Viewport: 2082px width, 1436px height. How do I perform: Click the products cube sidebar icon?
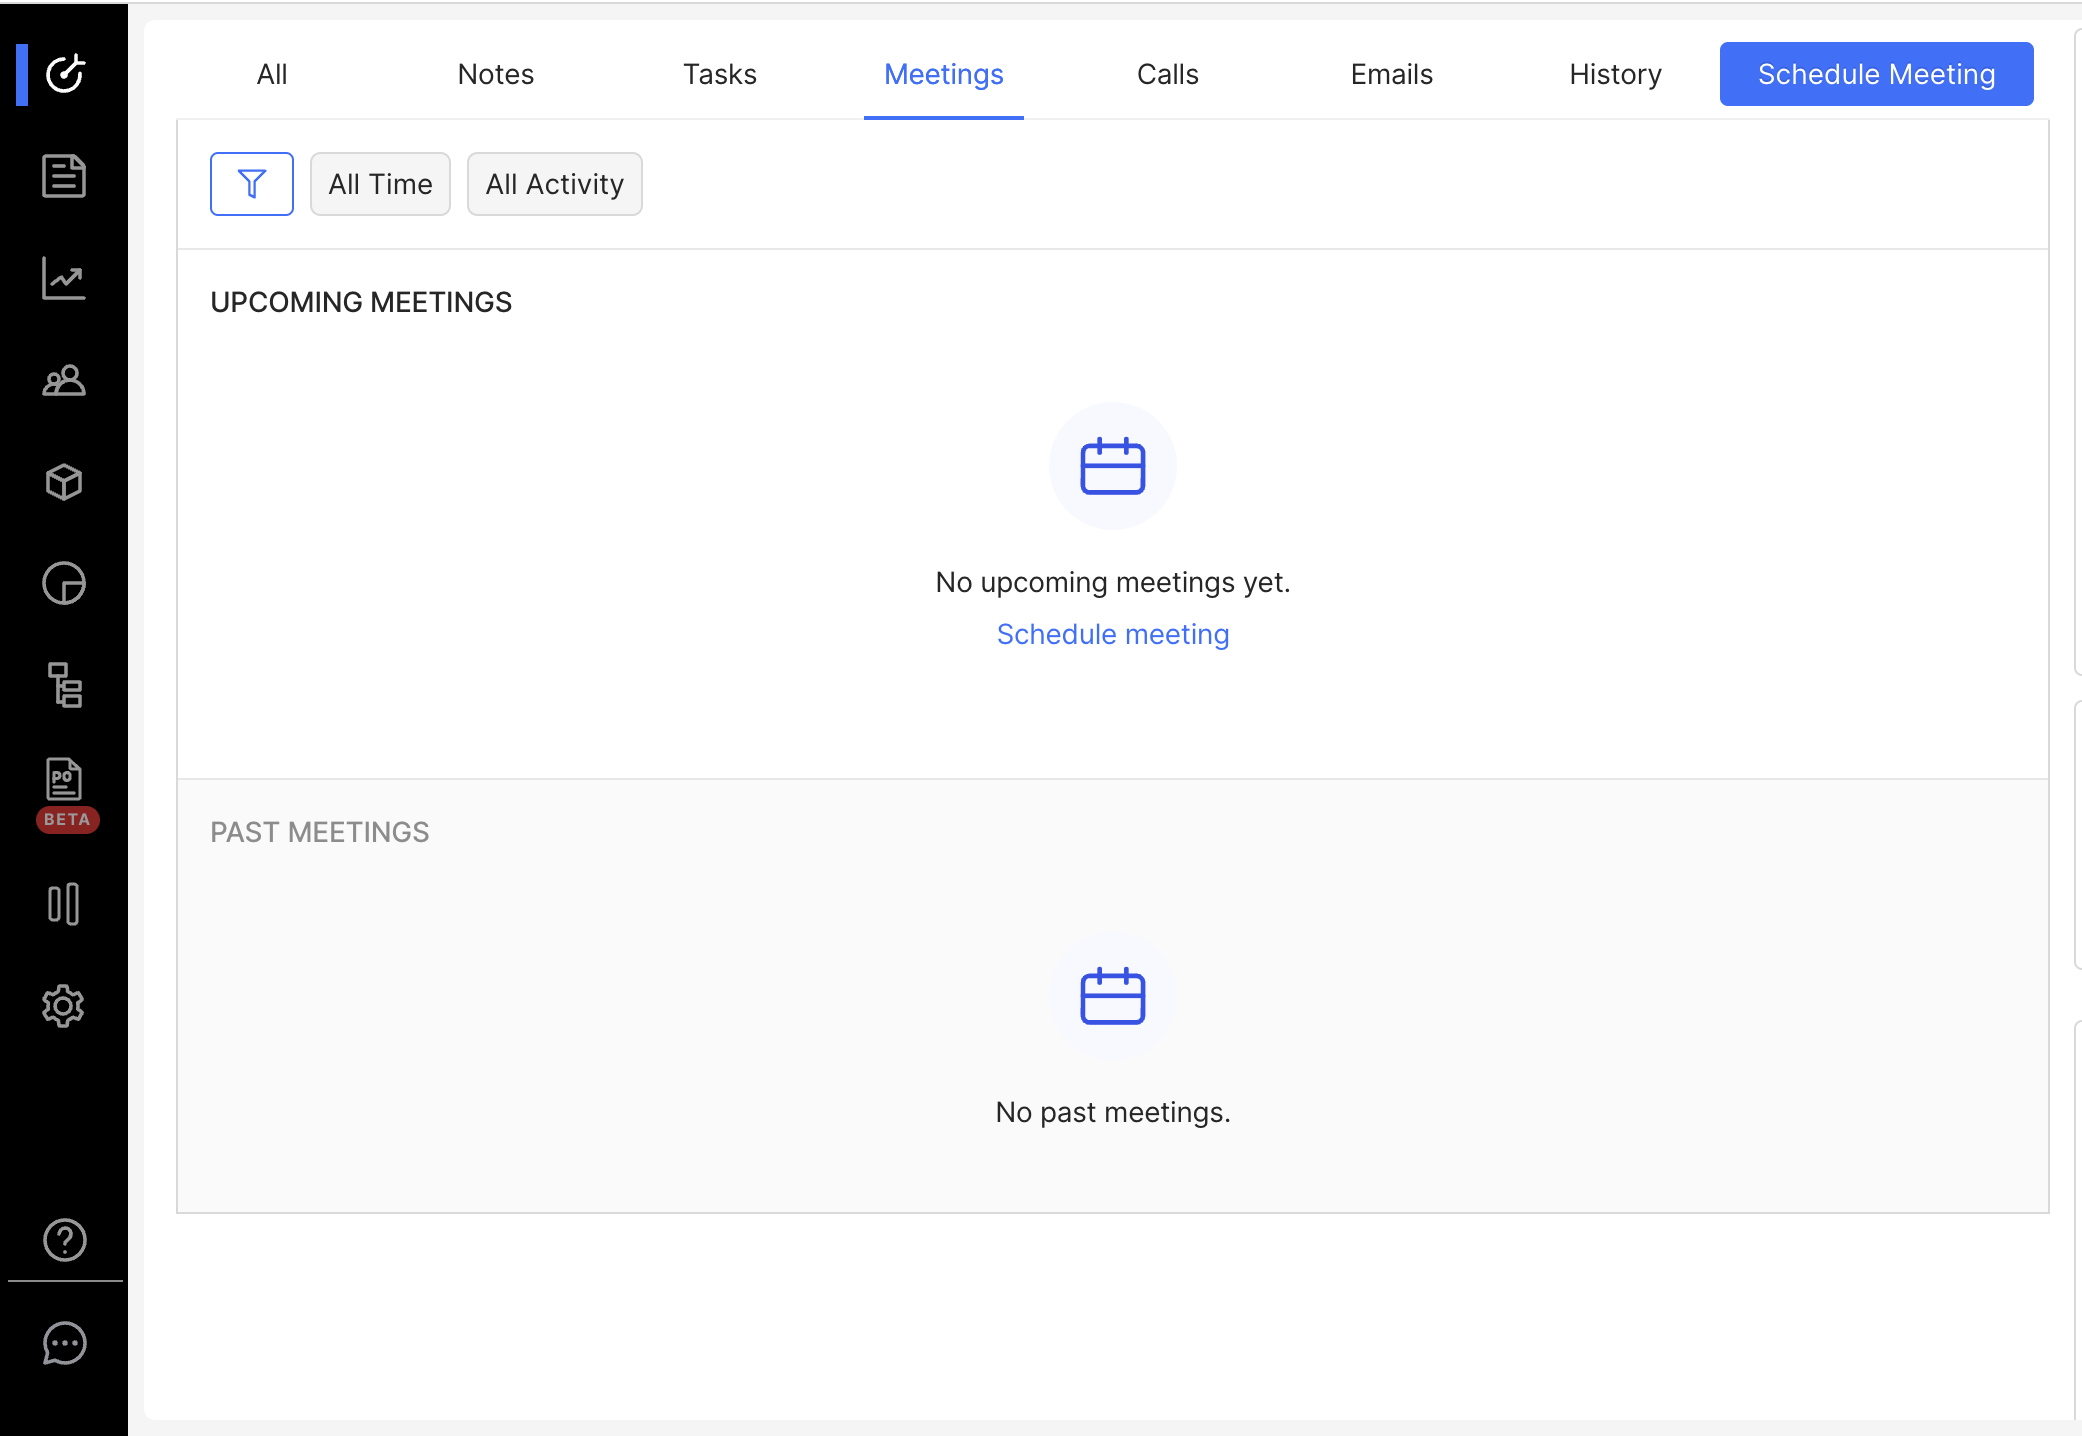point(64,482)
